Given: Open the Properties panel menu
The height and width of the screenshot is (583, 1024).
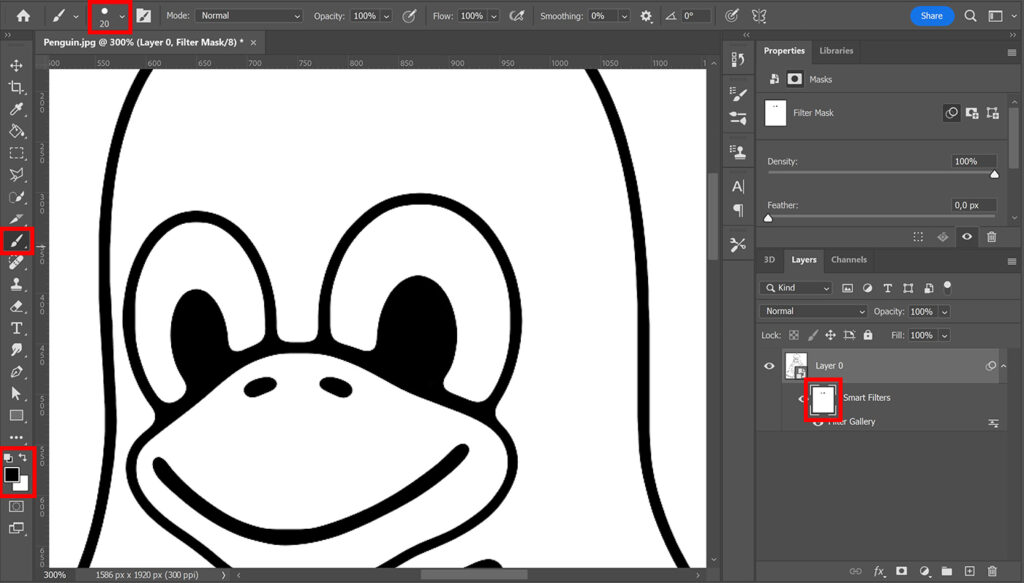Looking at the screenshot, I should (1012, 52).
